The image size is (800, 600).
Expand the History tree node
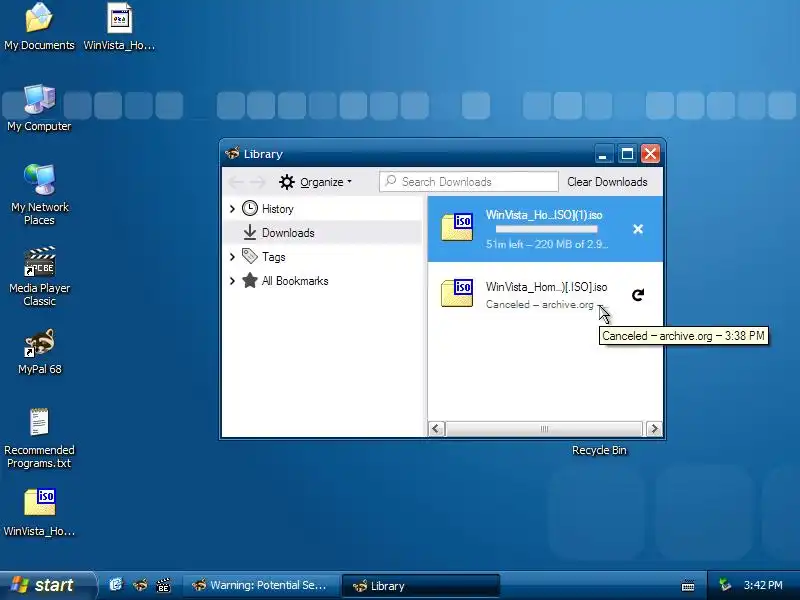pyautogui.click(x=233, y=209)
